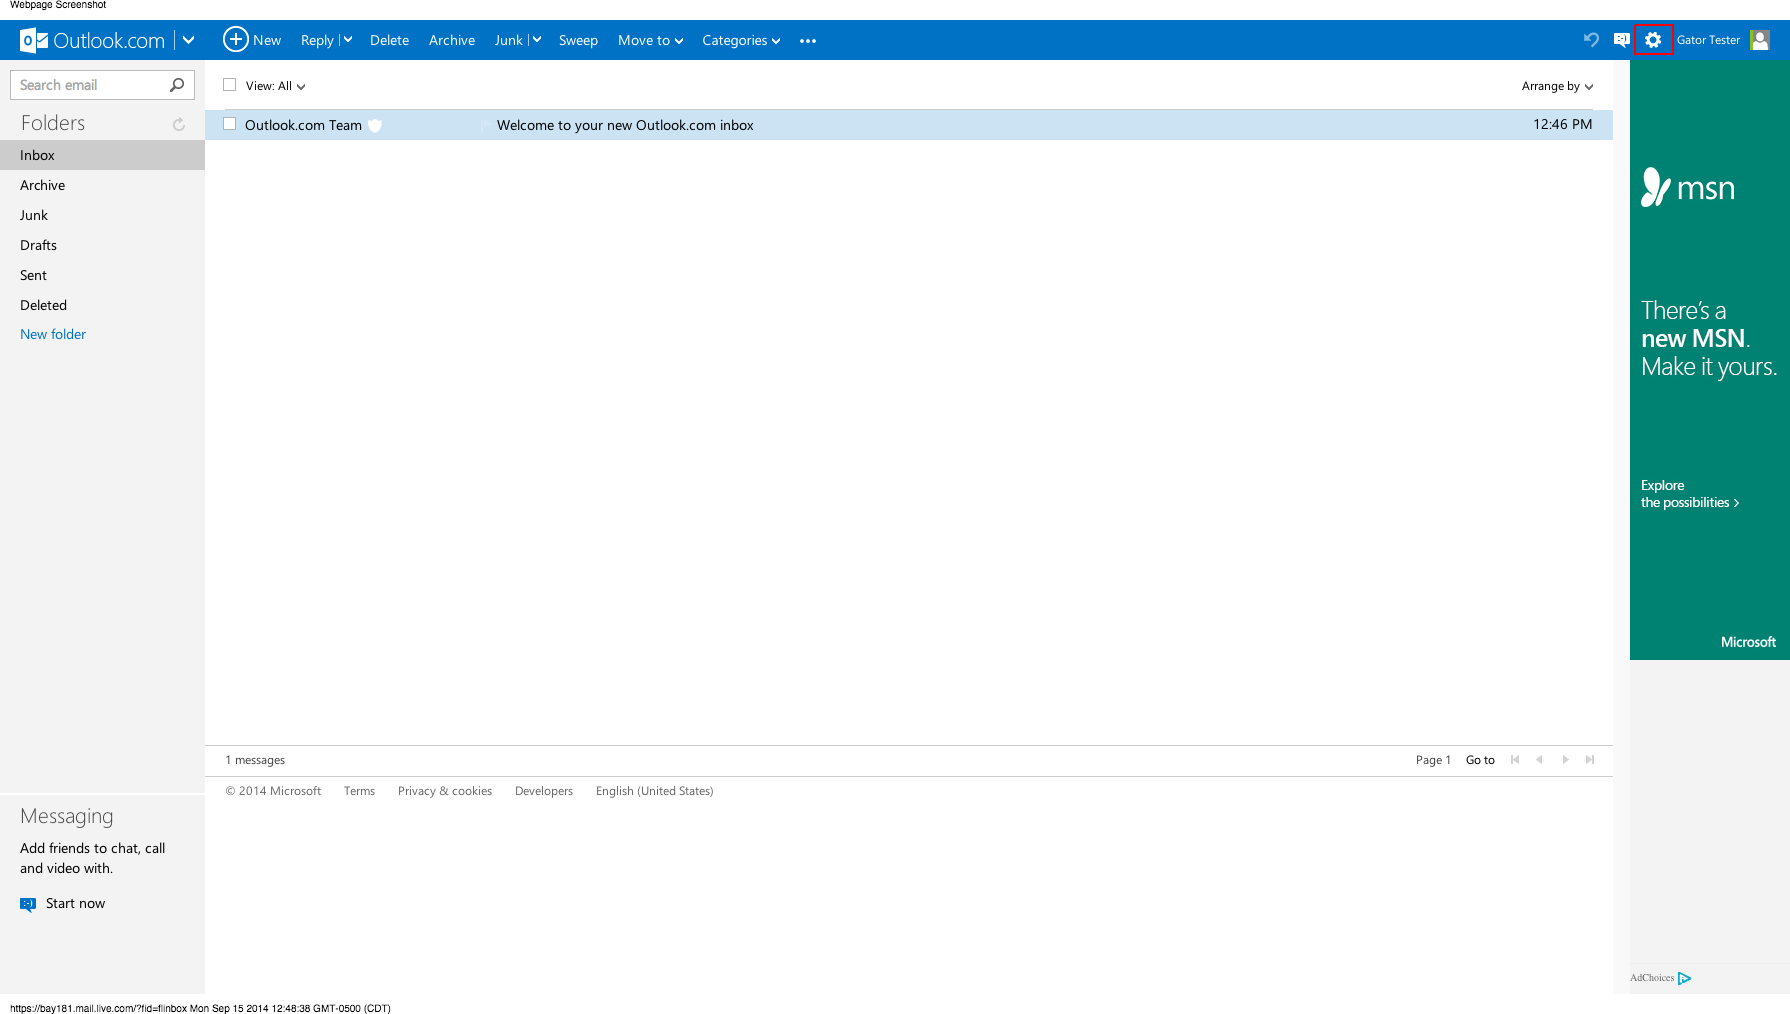Open the Arrange by dropdown
Viewport: 1790px width, 1014px height.
pos(1557,86)
